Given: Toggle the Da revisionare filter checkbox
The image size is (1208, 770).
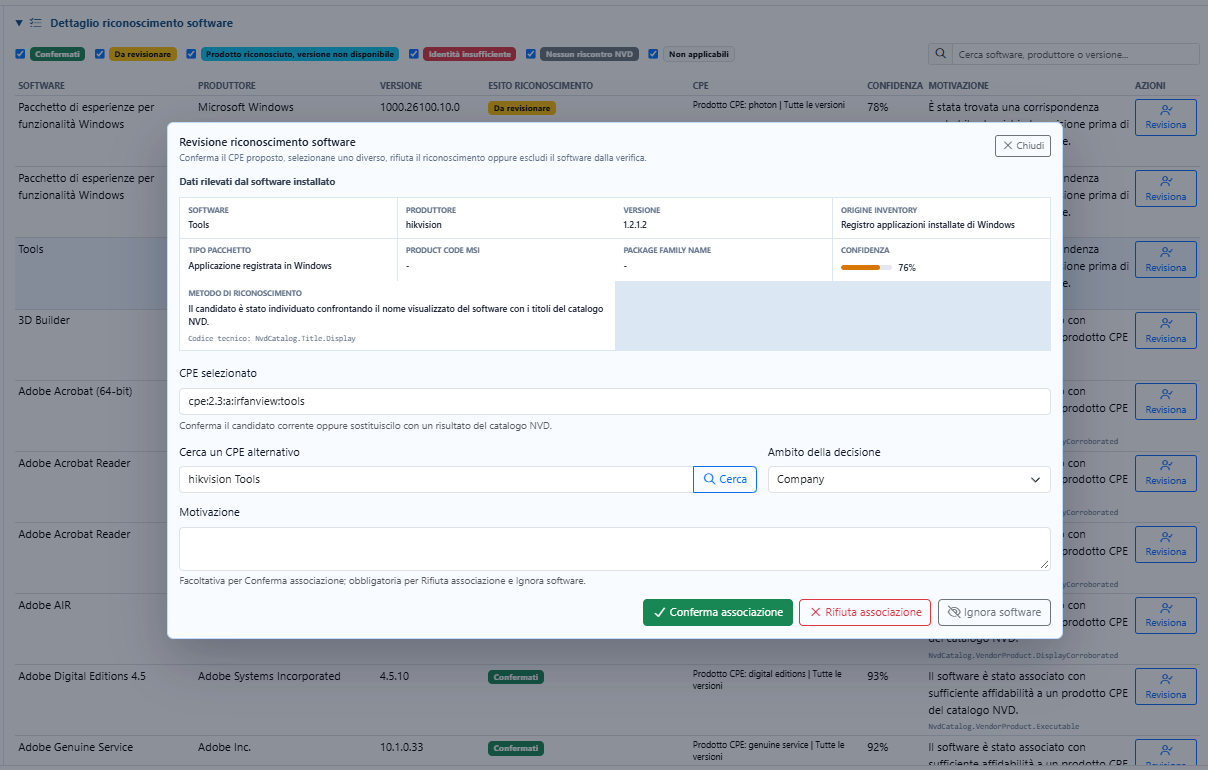Looking at the screenshot, I should point(99,54).
